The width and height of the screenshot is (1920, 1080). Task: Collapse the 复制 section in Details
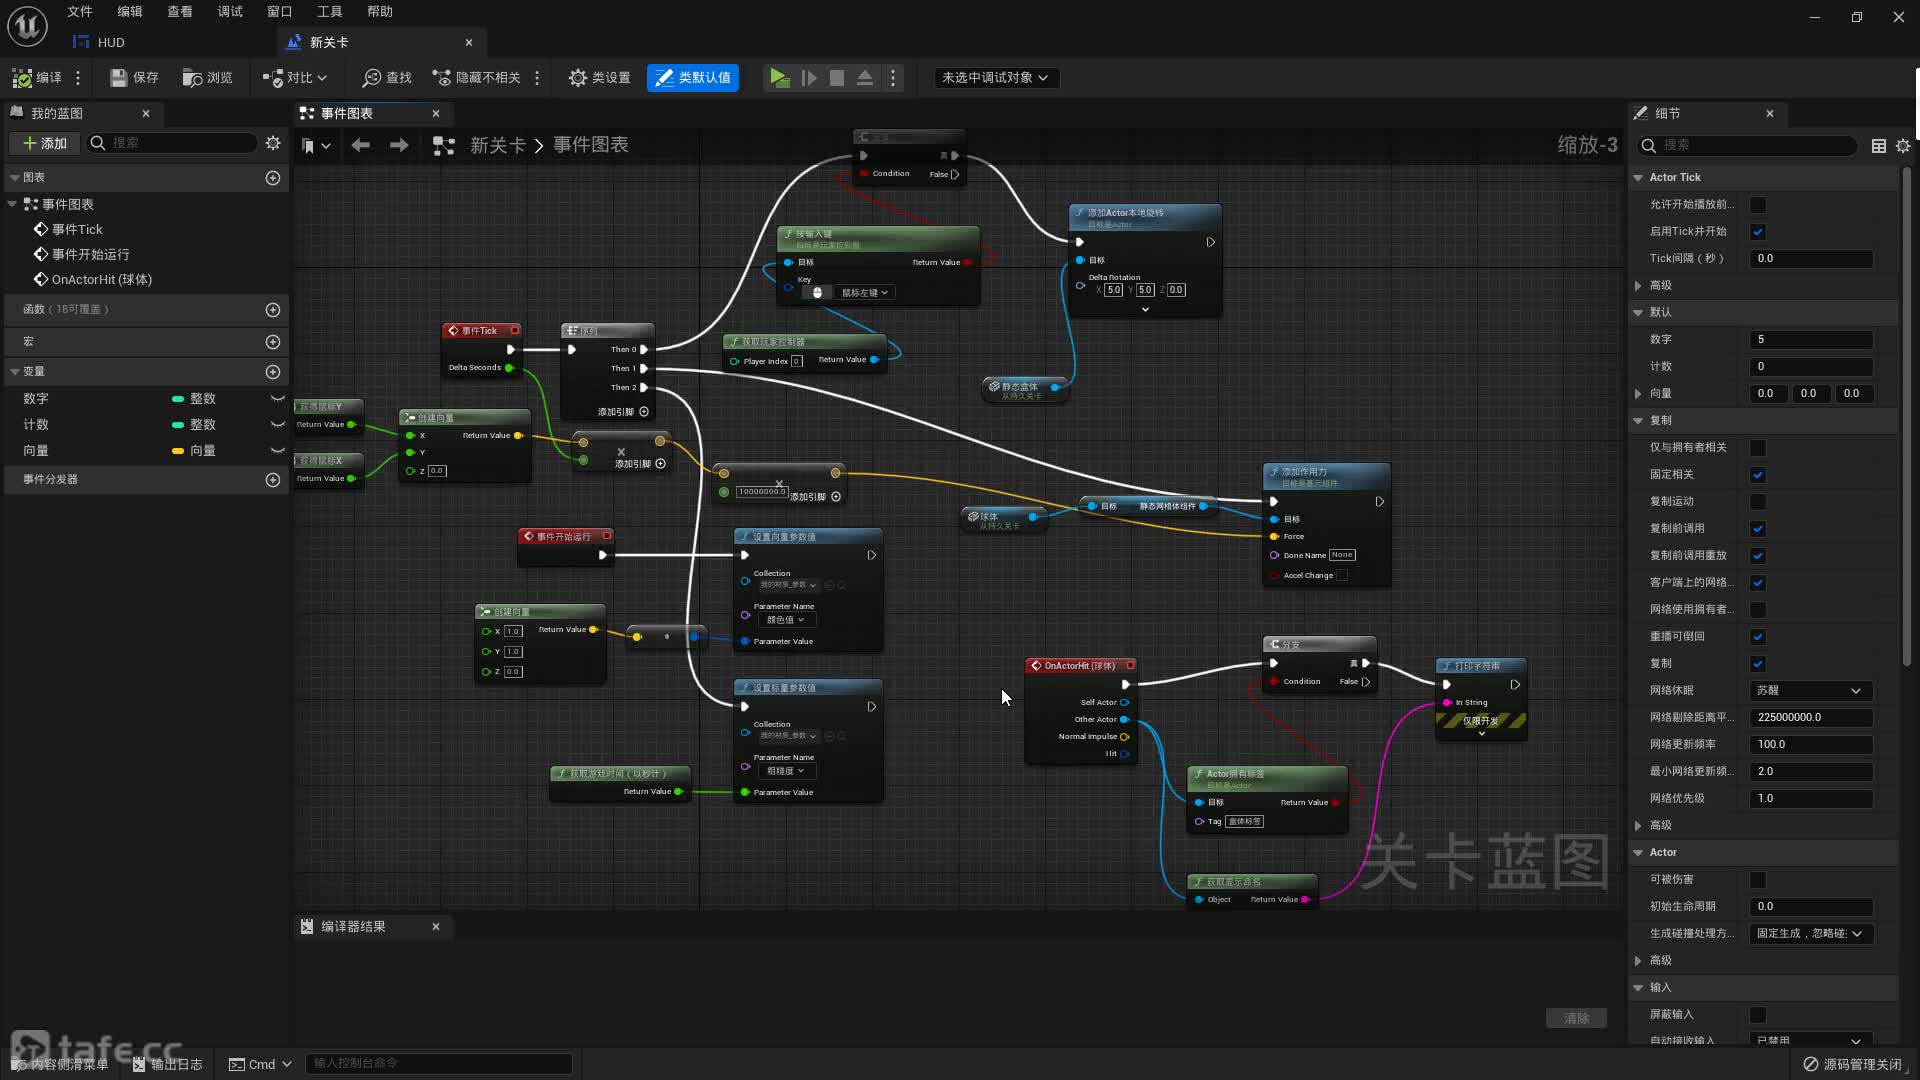pyautogui.click(x=1638, y=421)
